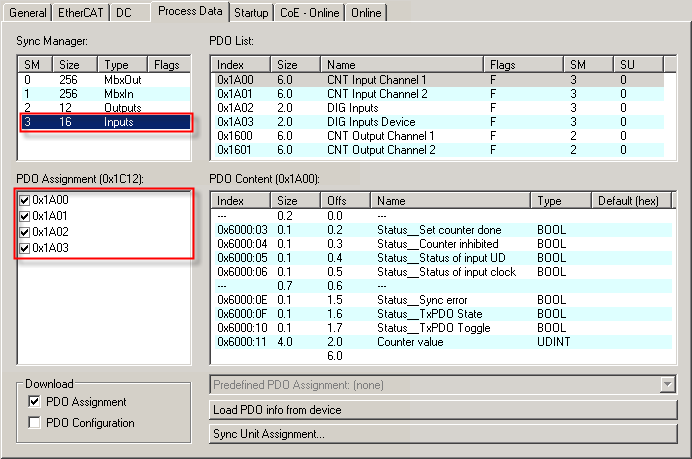The image size is (692, 459).
Task: Switch to CoE - Online tab
Action: pyautogui.click(x=309, y=13)
